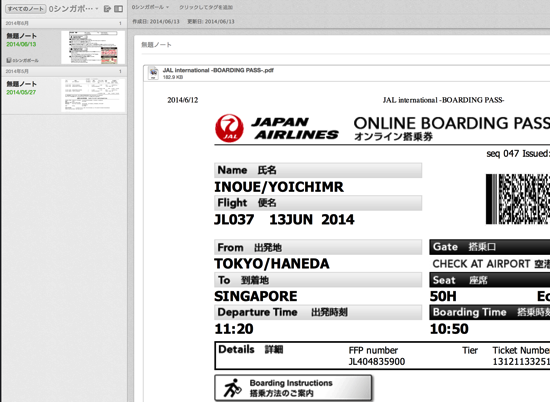Image resolution: width=550 pixels, height=402 pixels.
Task: Click the 2014/6/12 date in PDF header
Action: tap(183, 100)
